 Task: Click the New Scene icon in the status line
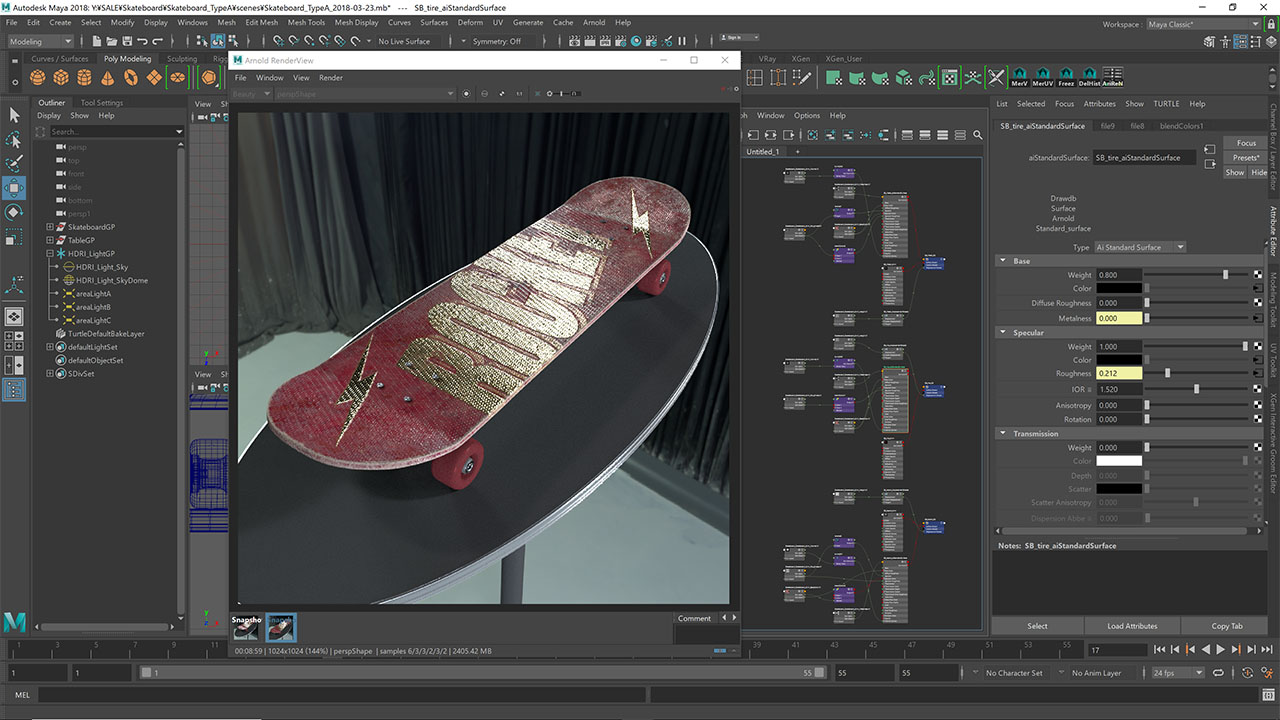tap(96, 41)
